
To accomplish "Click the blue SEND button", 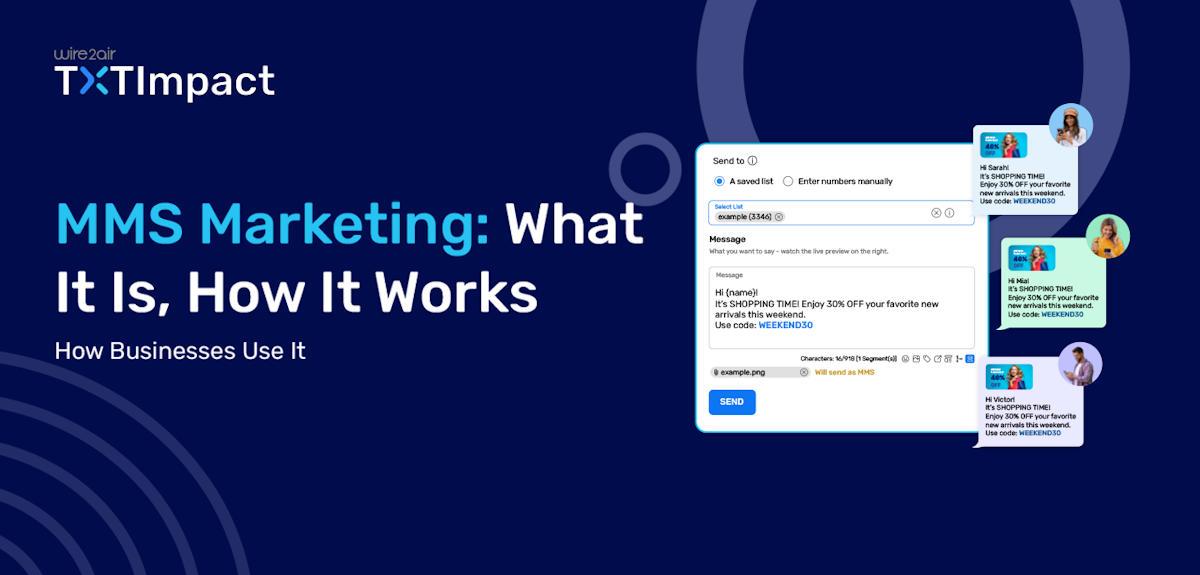I will pos(732,401).
